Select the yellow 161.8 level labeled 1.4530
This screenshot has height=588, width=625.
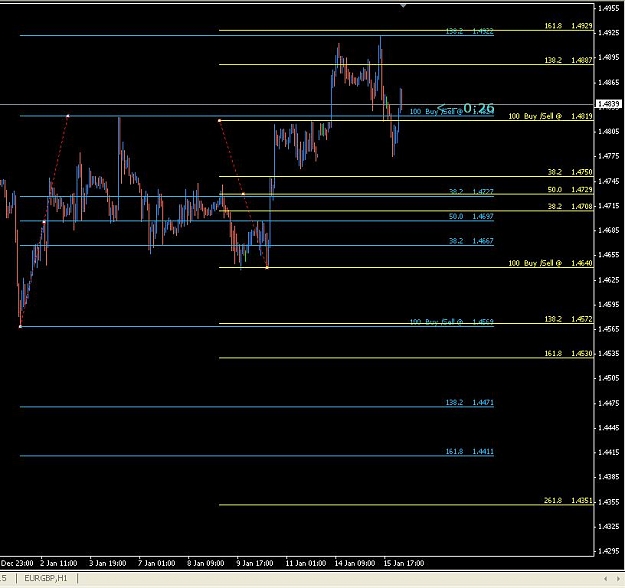coord(568,354)
